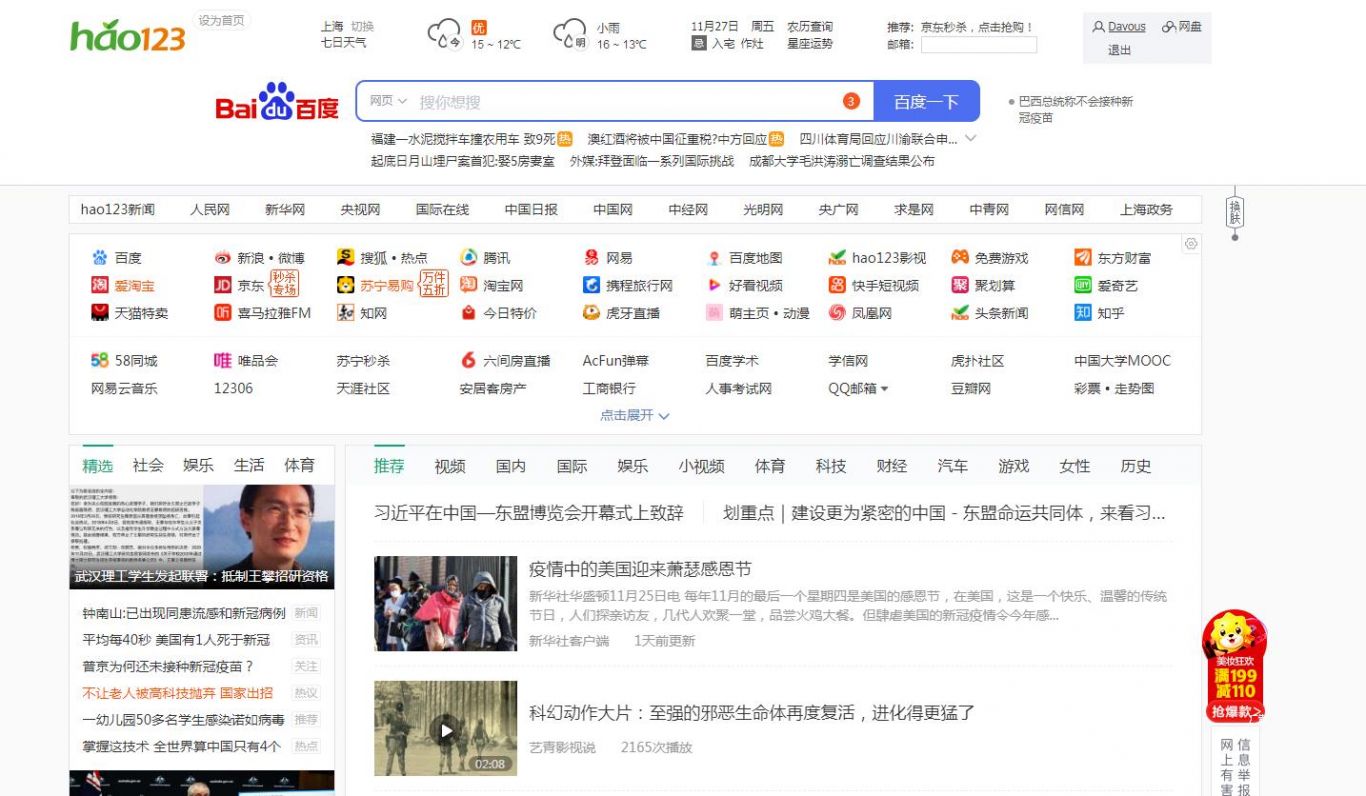Click the 邮箱 mail input field

click(x=978, y=45)
